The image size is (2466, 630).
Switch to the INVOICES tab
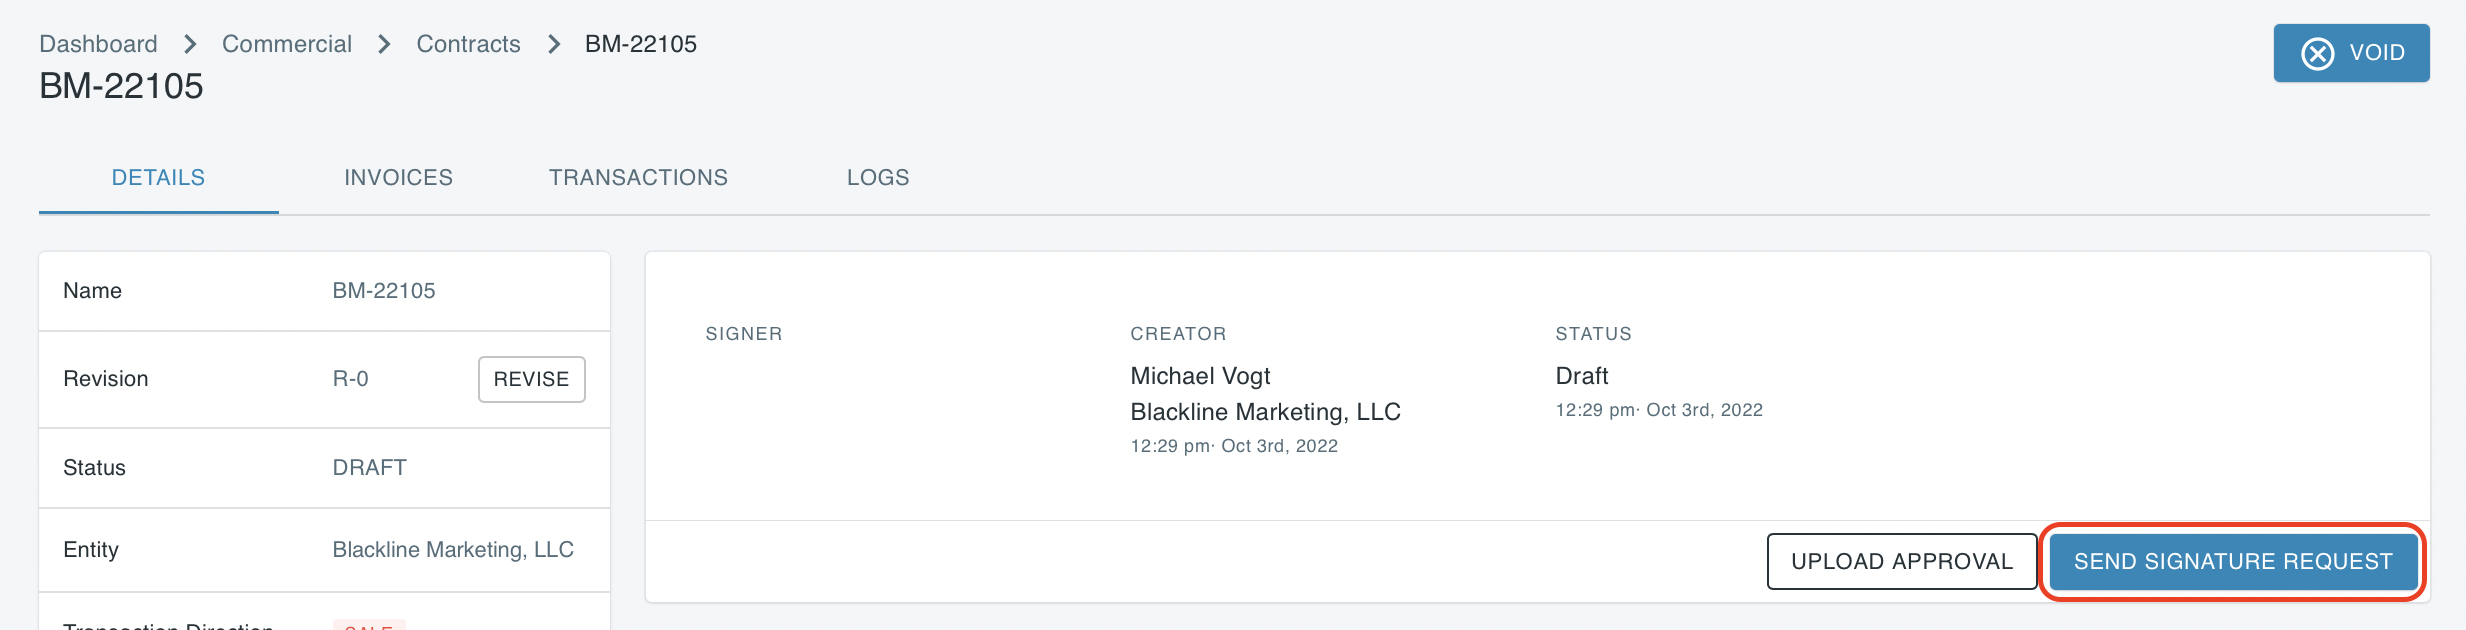click(x=398, y=177)
